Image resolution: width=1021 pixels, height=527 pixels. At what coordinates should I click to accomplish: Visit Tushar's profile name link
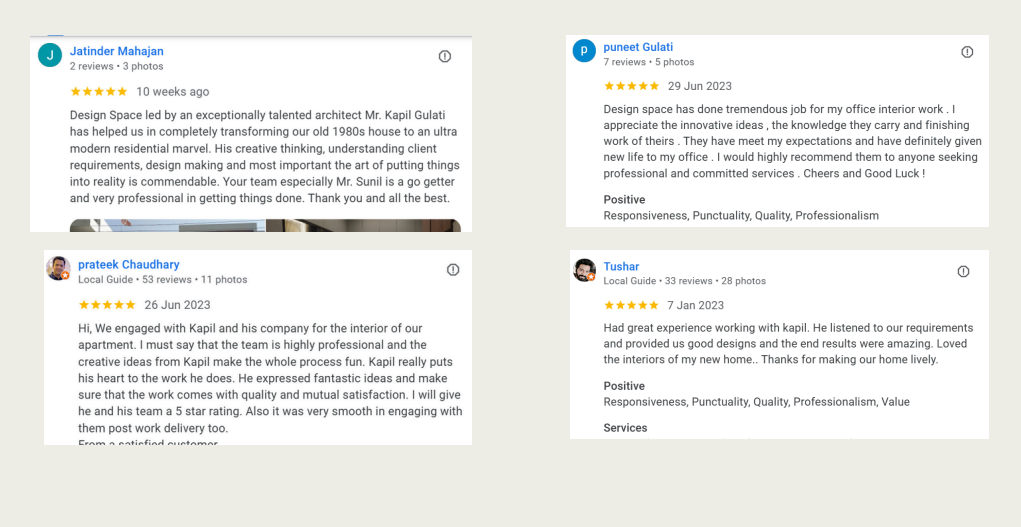click(621, 267)
